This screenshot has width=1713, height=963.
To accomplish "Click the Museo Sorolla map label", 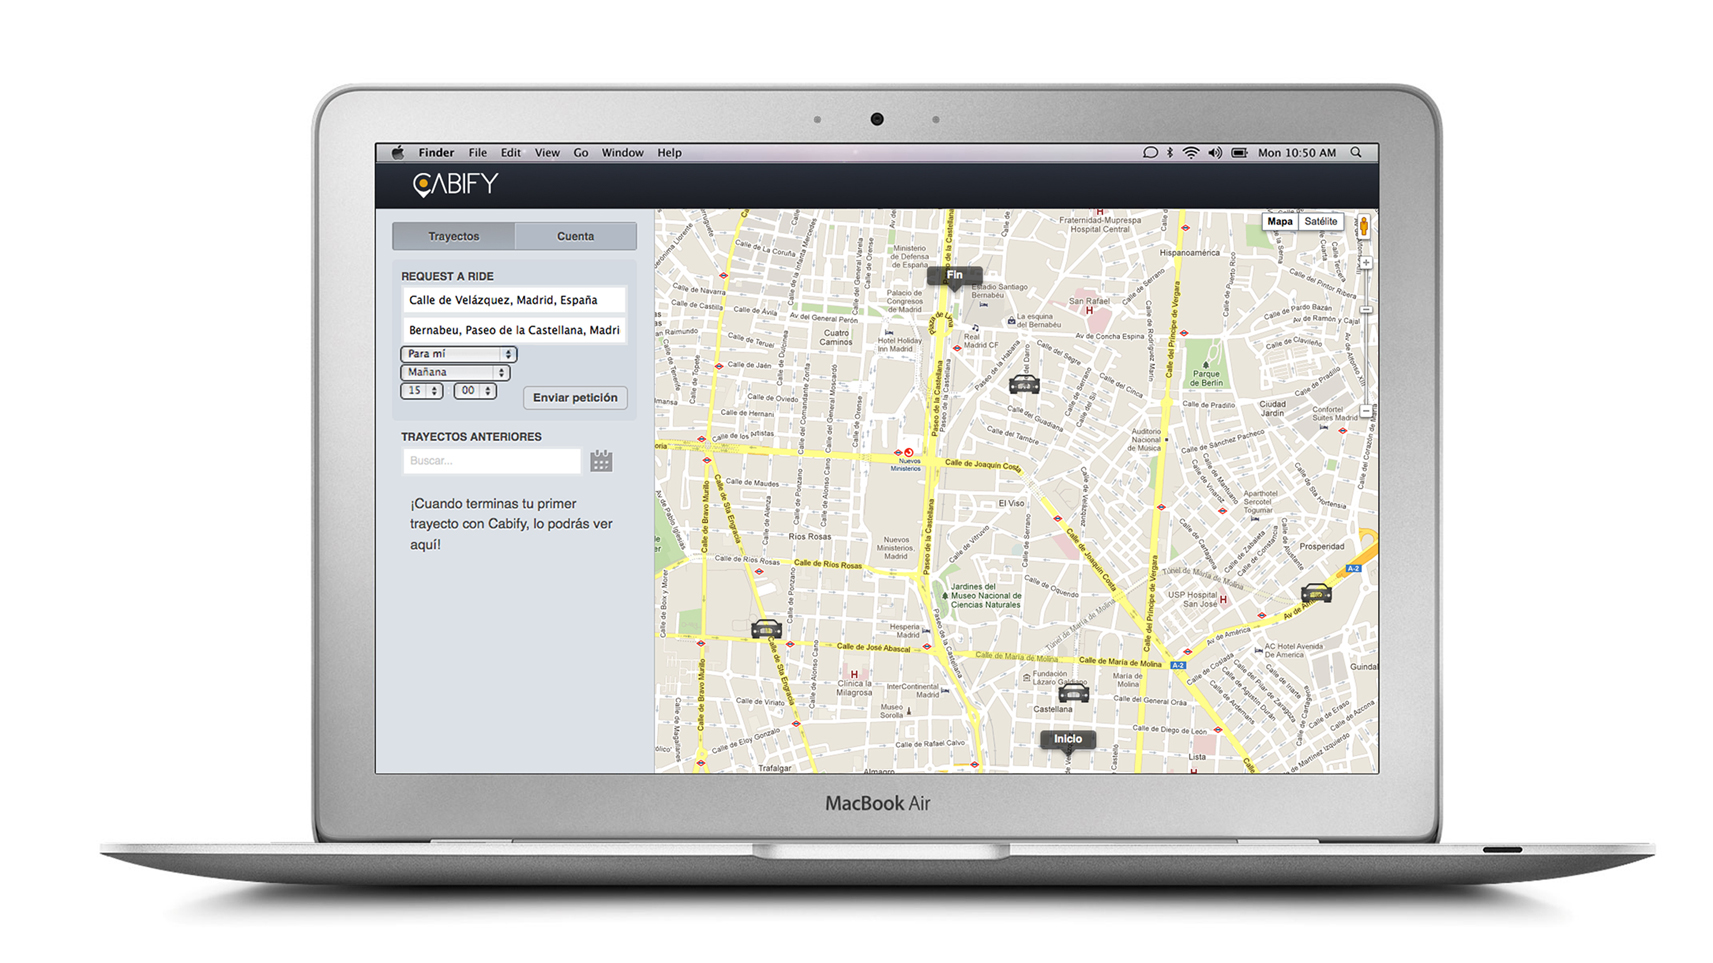I will (892, 711).
